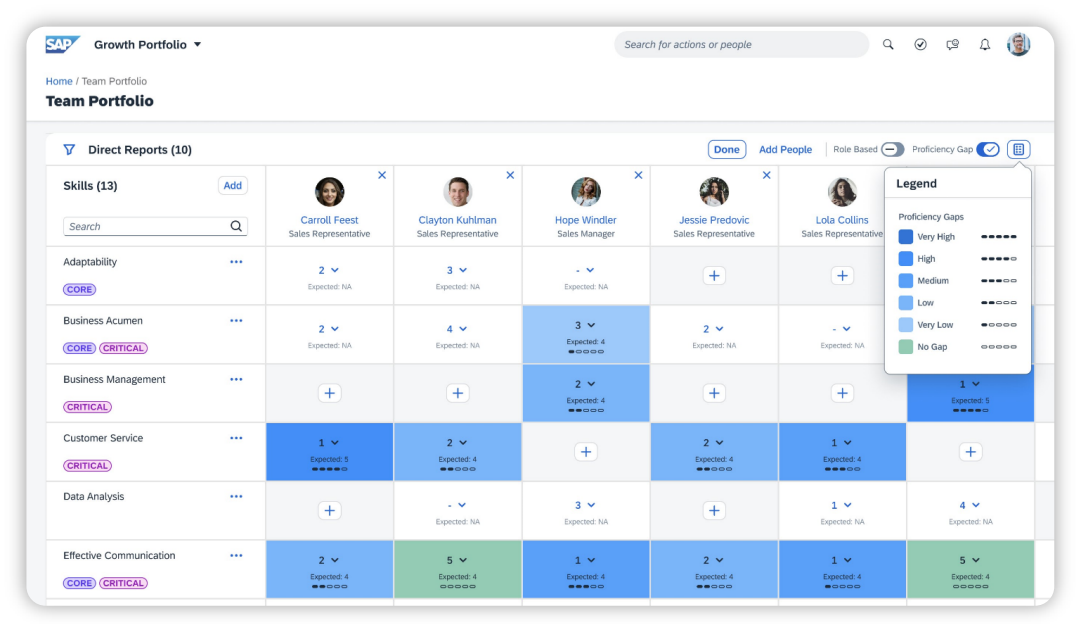
Task: Click the filter funnel icon by Direct Reports
Action: pos(69,149)
